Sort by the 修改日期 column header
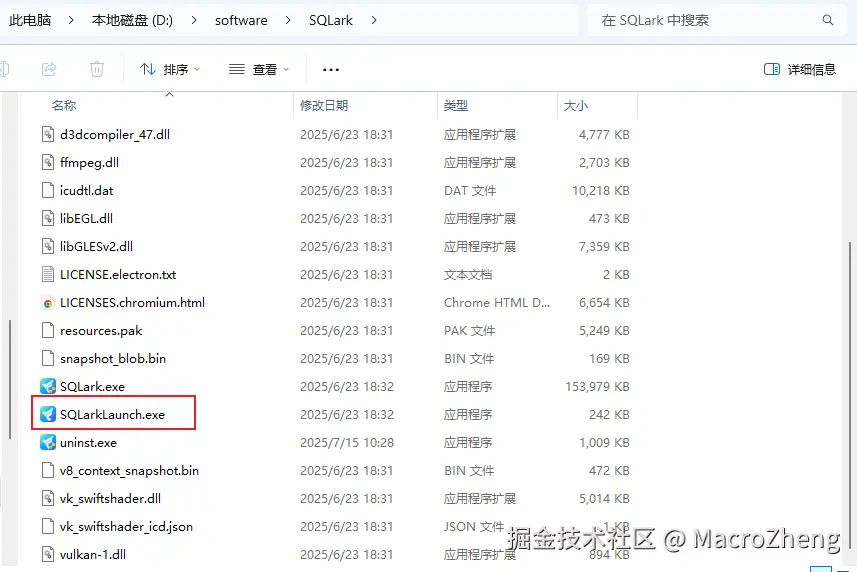The width and height of the screenshot is (857, 572). (324, 105)
